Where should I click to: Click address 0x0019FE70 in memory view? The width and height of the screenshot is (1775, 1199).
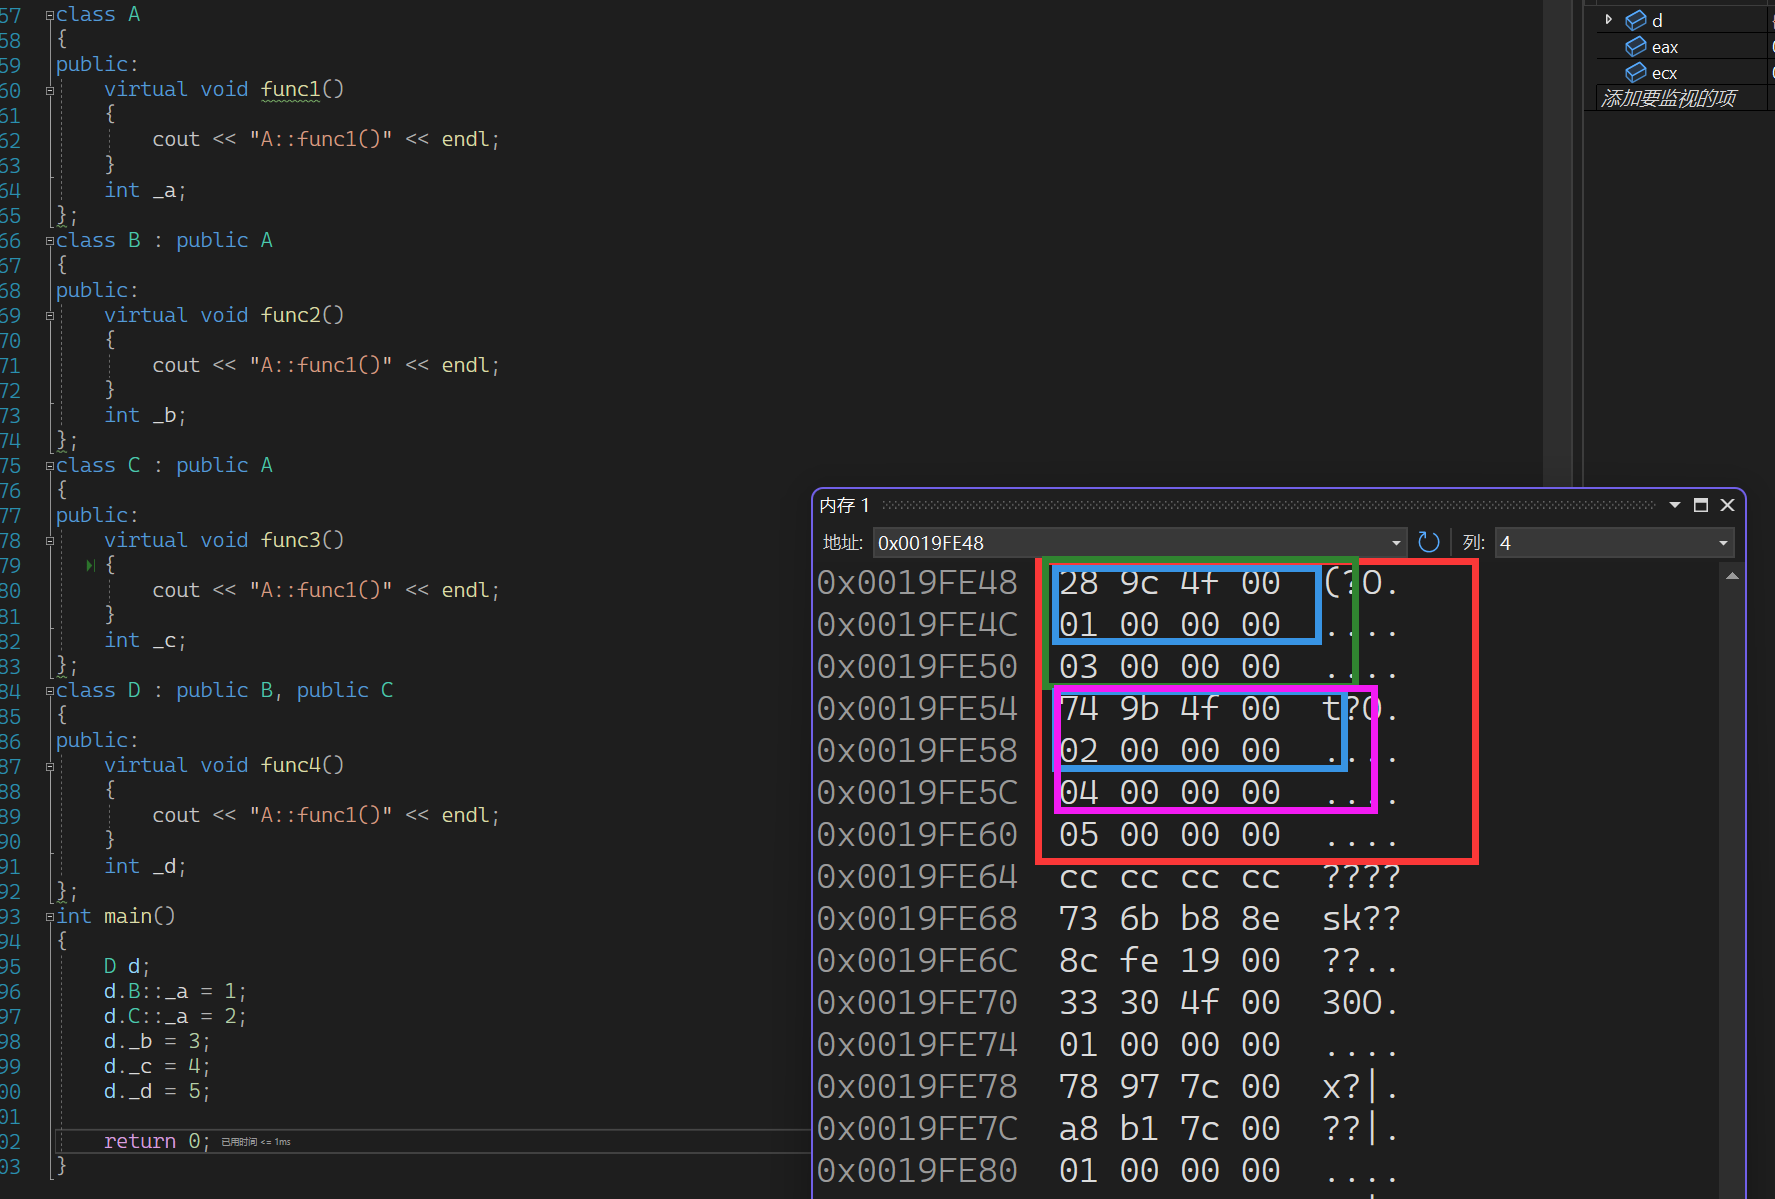click(x=917, y=1002)
